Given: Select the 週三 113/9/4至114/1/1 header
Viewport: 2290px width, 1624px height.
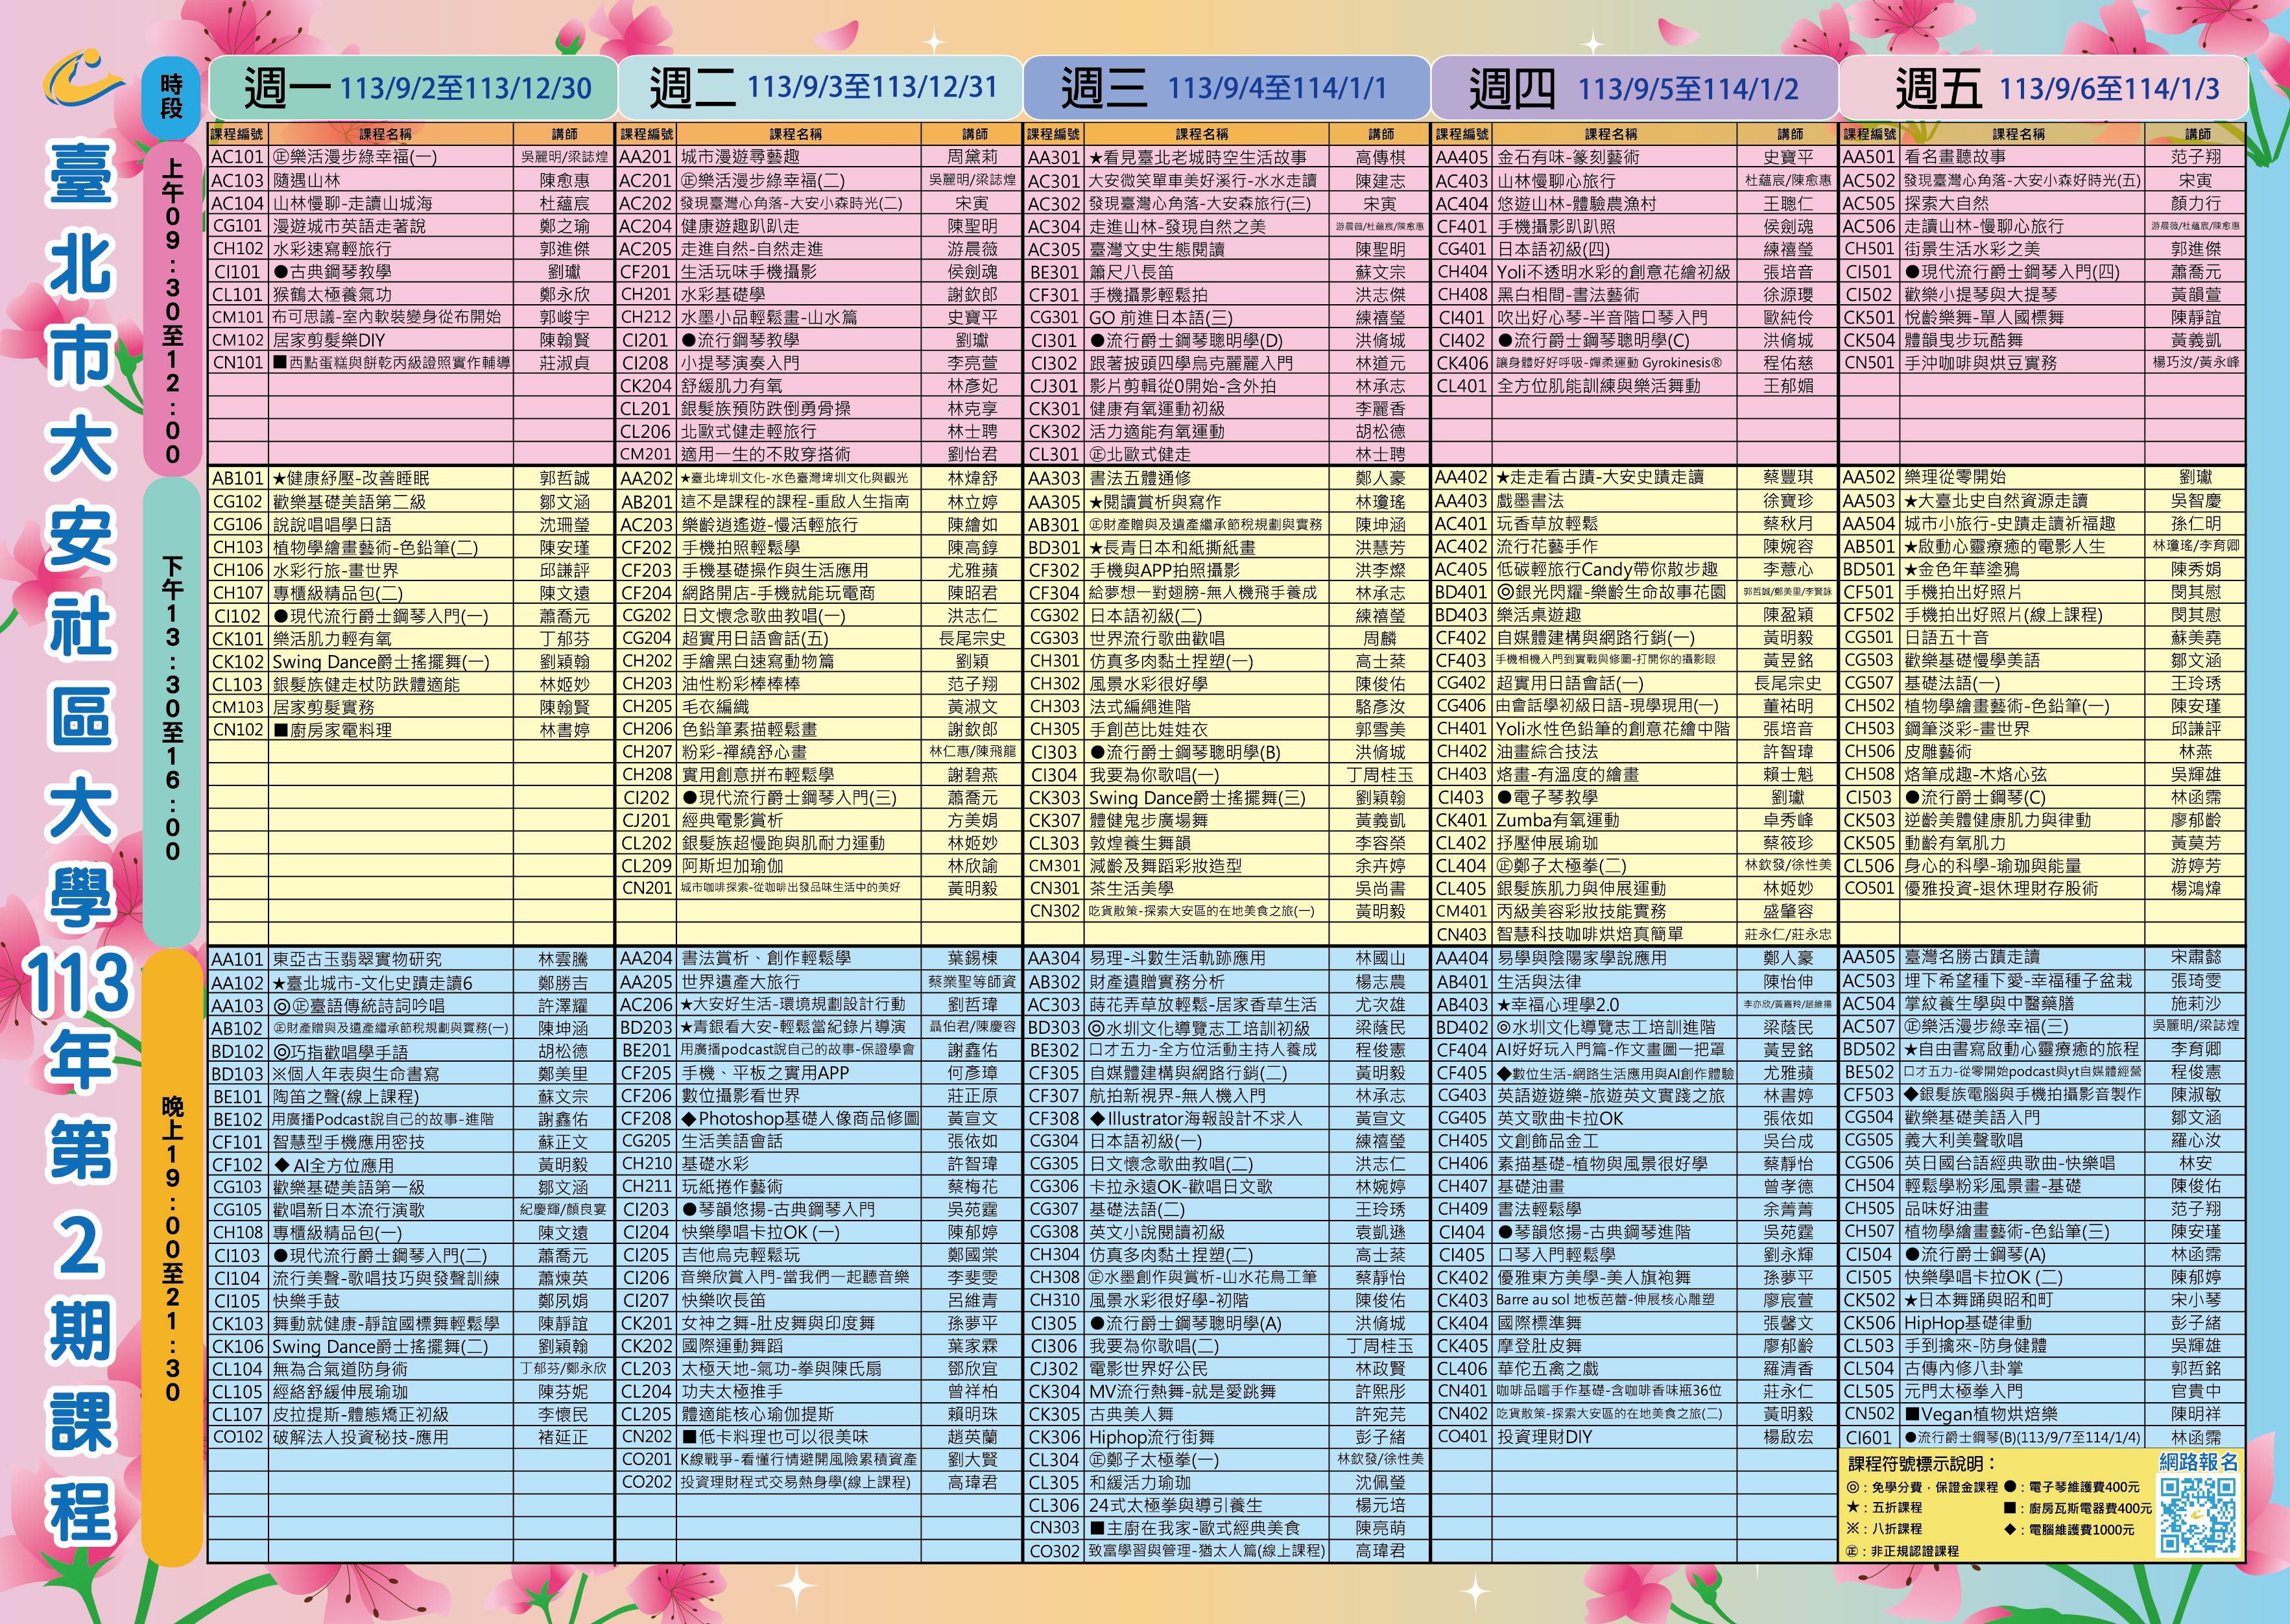Looking at the screenshot, I should (1228, 88).
